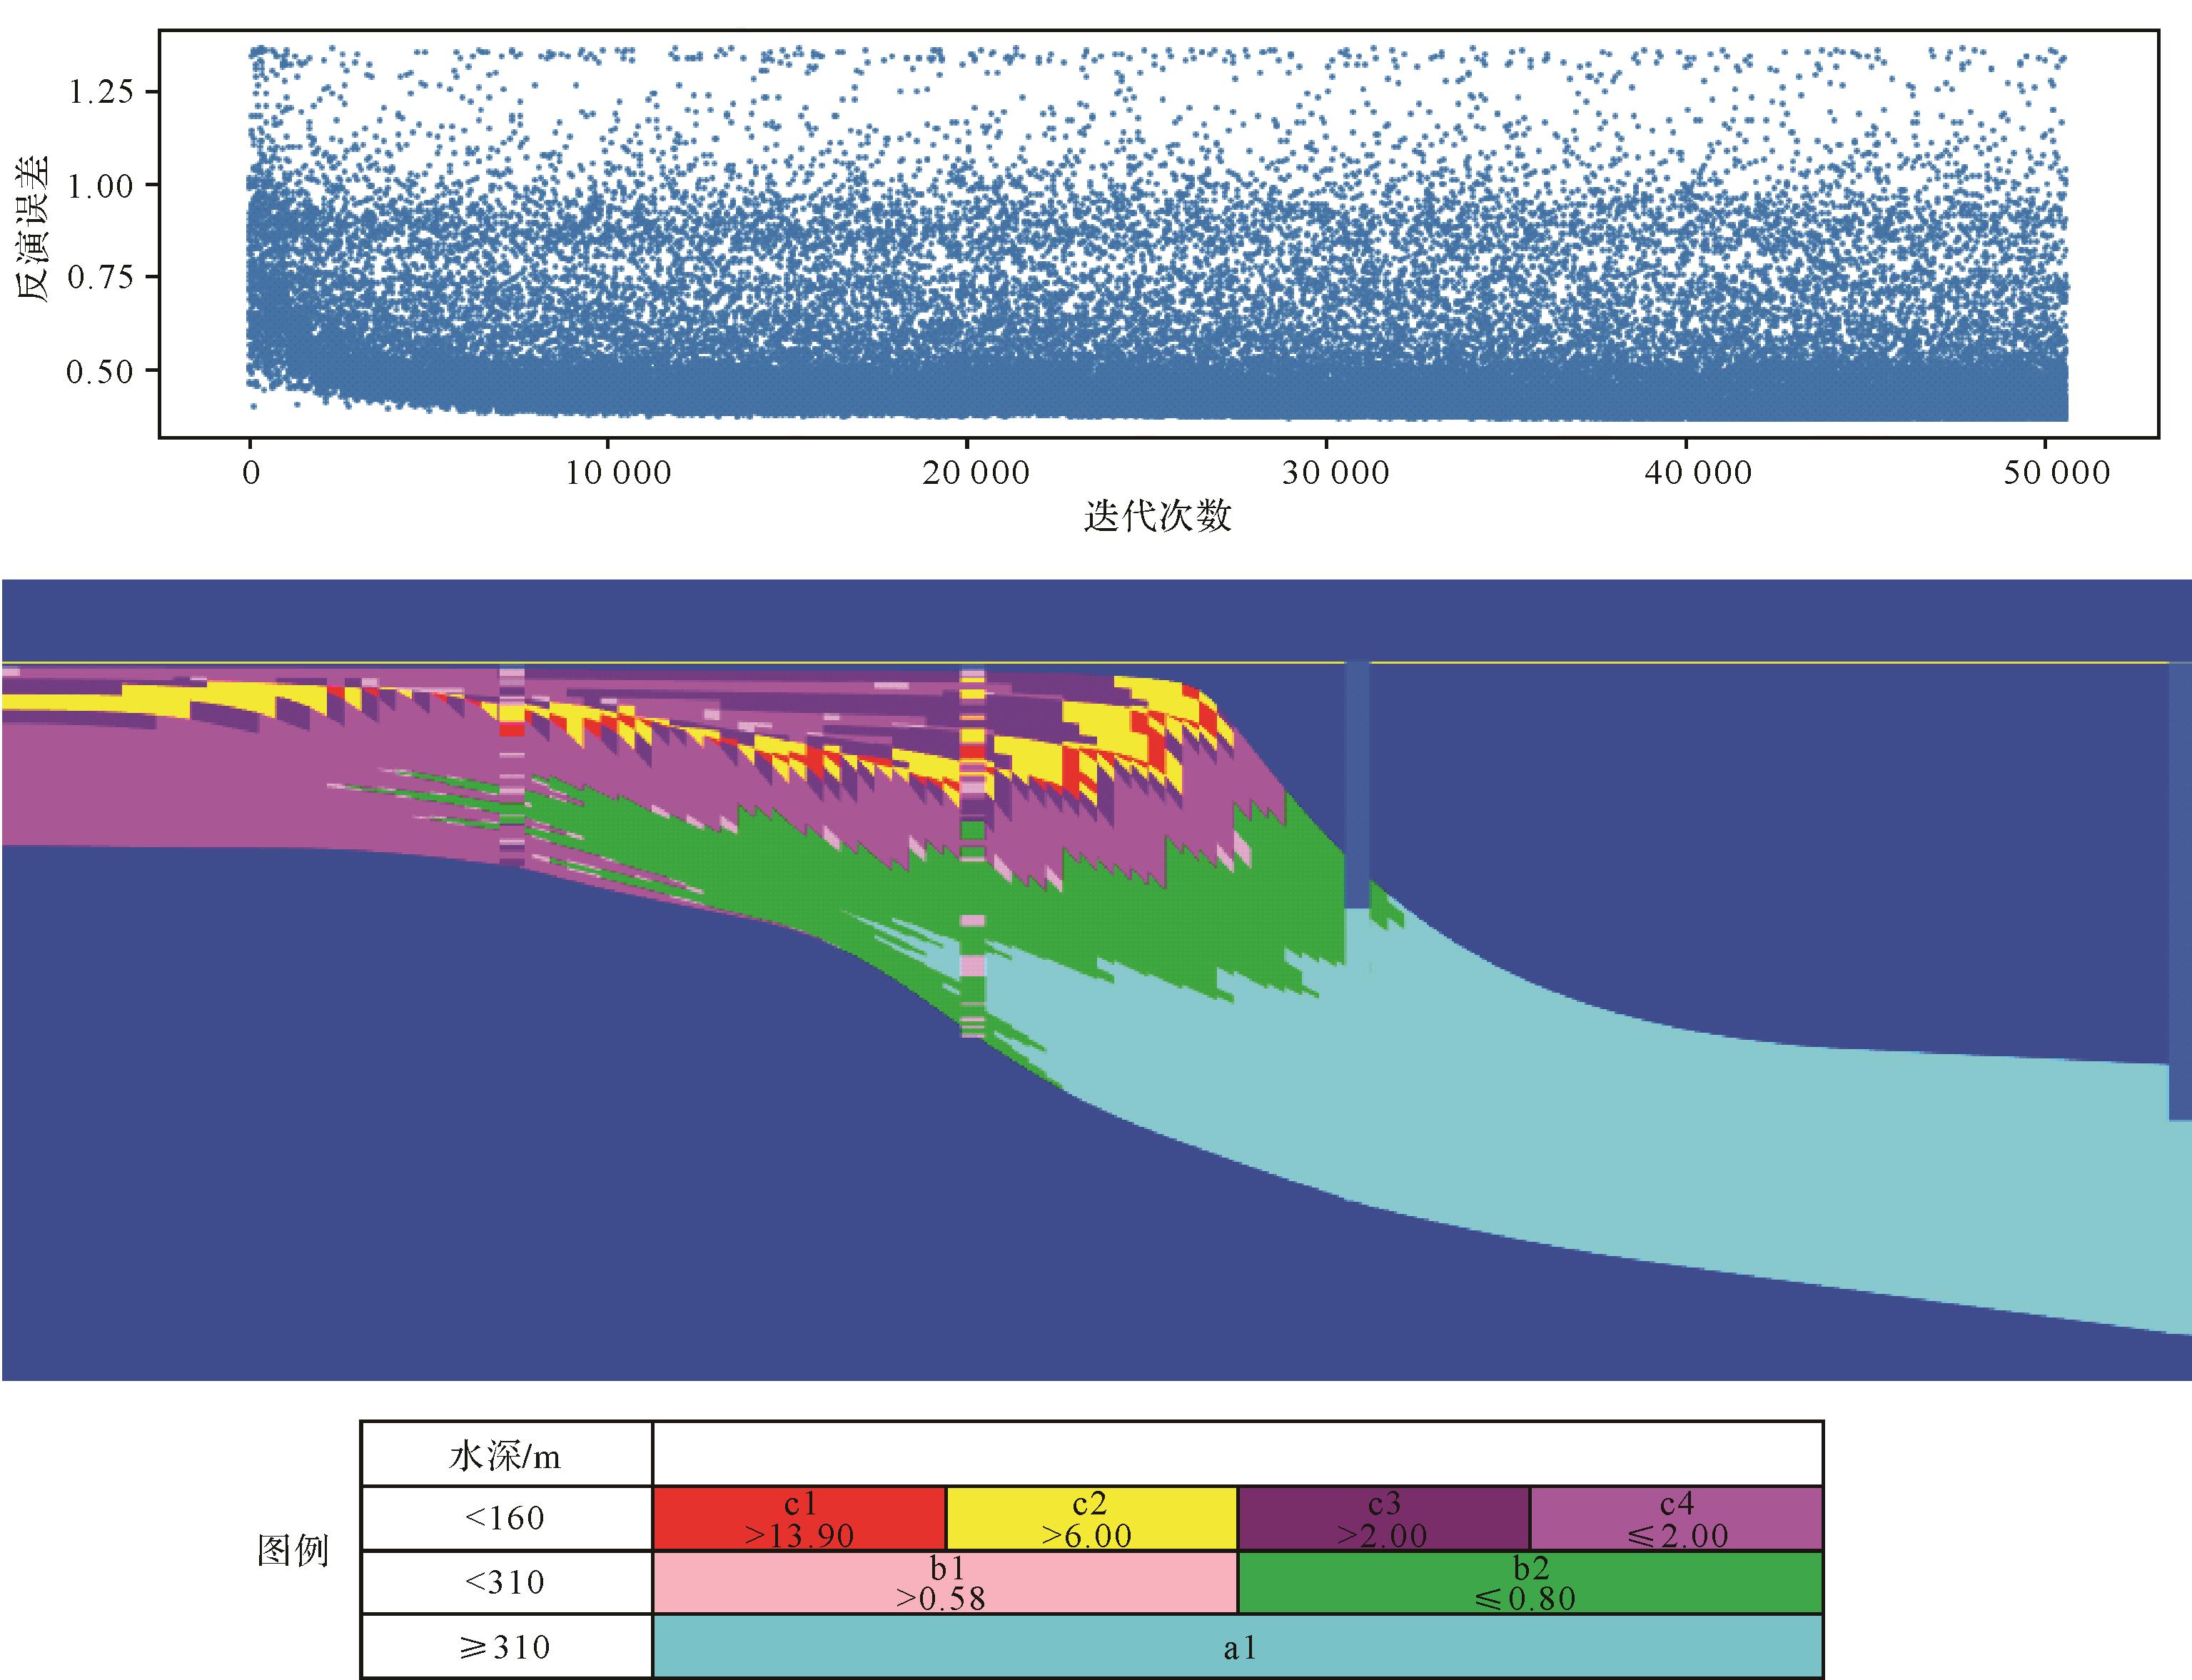Click the <160 depth row label
This screenshot has height=1680, width=2192.
[x=505, y=1518]
